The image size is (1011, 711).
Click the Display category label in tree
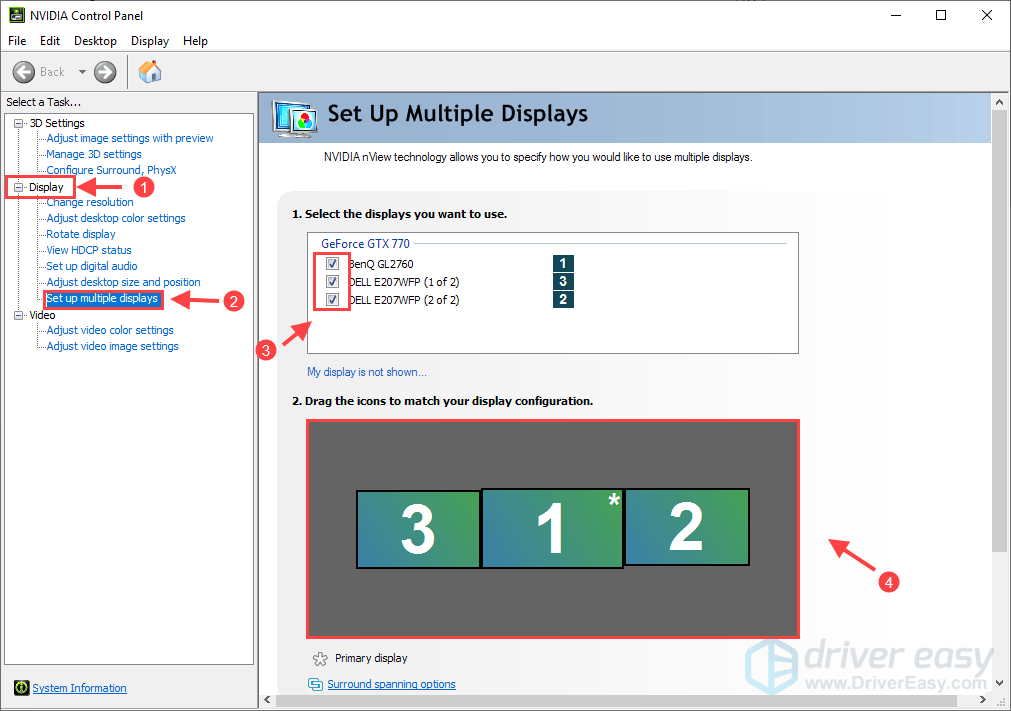tap(46, 187)
